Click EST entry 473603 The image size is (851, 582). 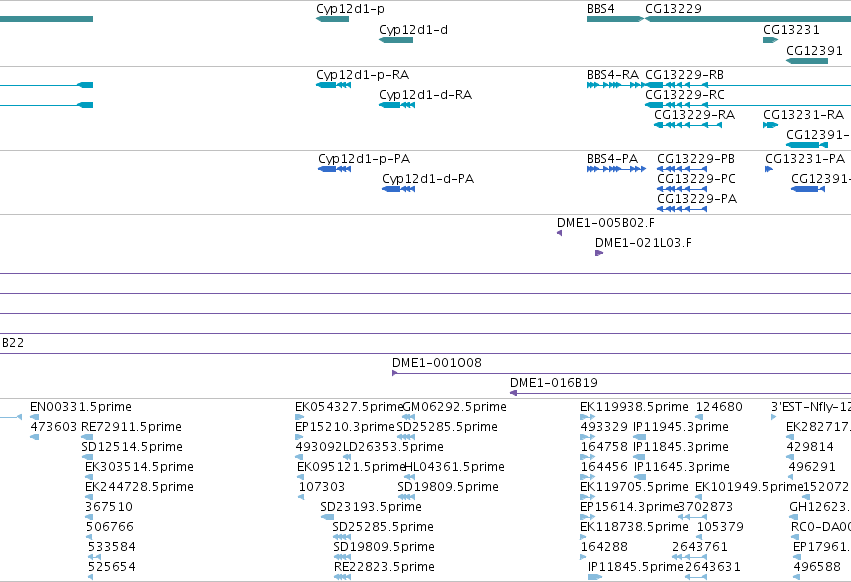tap(53, 427)
